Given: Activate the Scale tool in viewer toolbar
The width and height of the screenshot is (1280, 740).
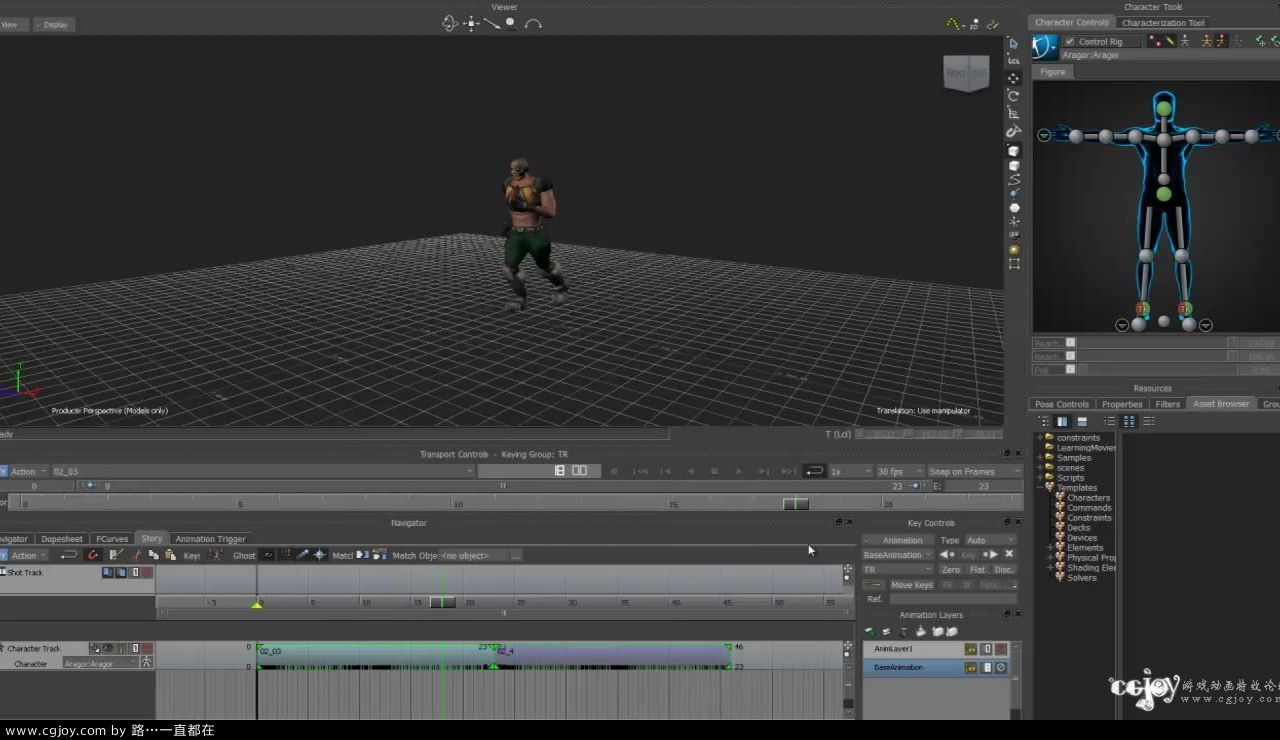Looking at the screenshot, I should [x=1013, y=114].
